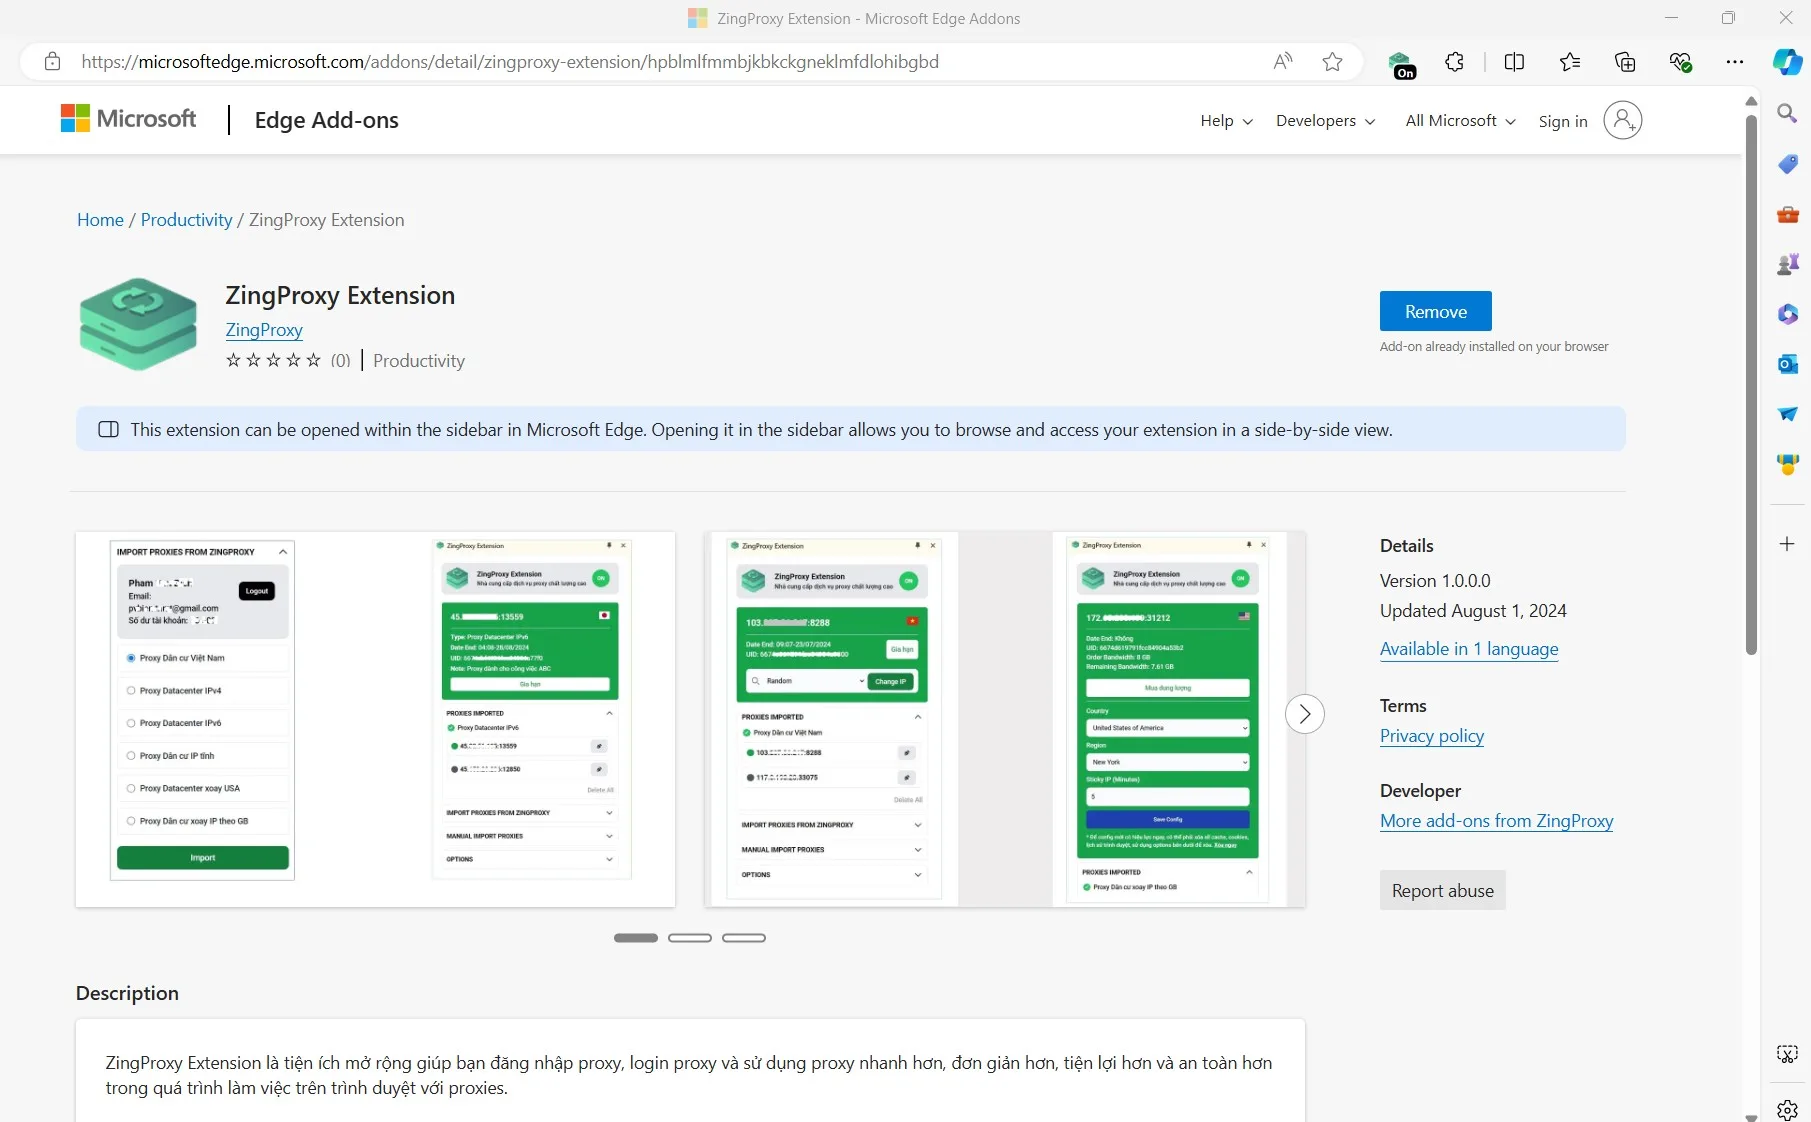1811x1122 pixels.
Task: Select the third carousel page indicator
Action: click(x=743, y=938)
